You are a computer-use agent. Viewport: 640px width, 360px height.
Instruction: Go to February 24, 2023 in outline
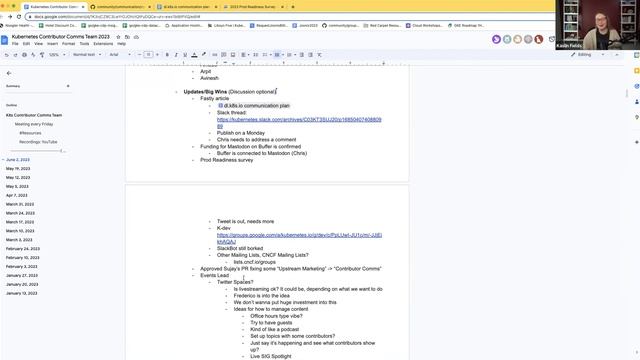[23, 249]
